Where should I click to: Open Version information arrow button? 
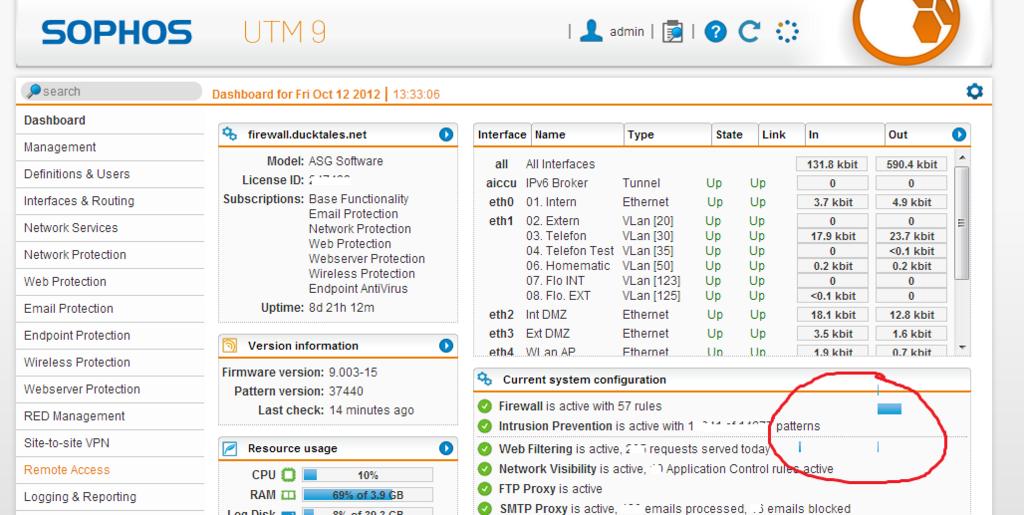[446, 345]
